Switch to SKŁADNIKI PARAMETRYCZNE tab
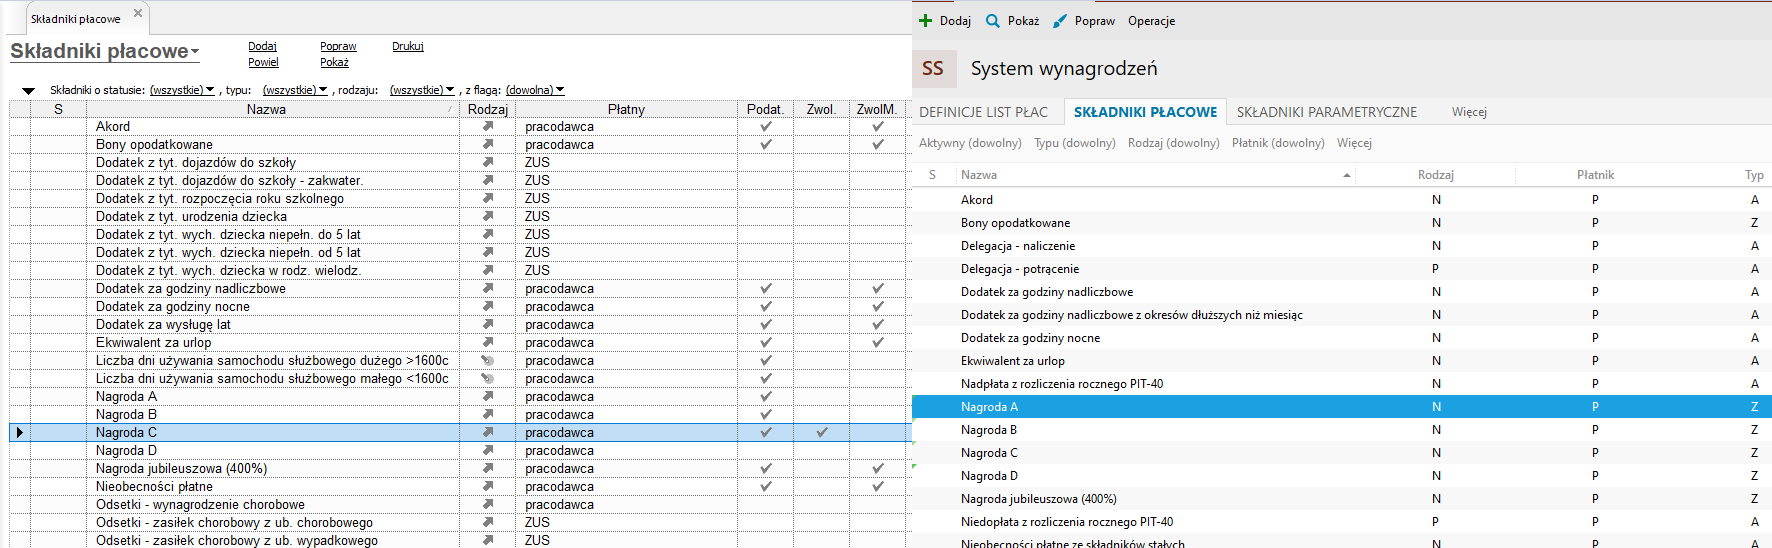This screenshot has width=1772, height=548. (1326, 112)
